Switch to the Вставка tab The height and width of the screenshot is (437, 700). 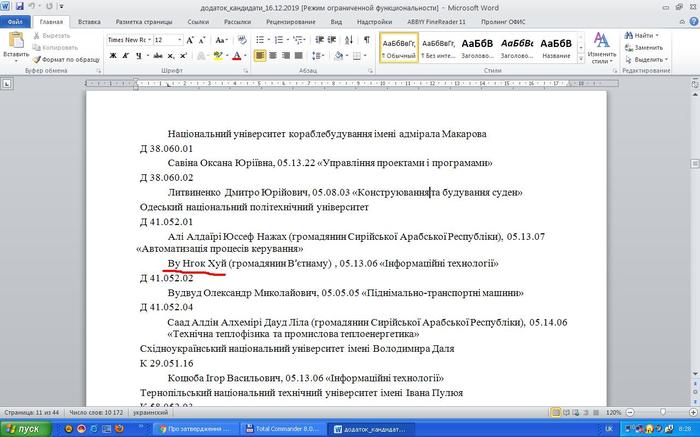[89, 21]
